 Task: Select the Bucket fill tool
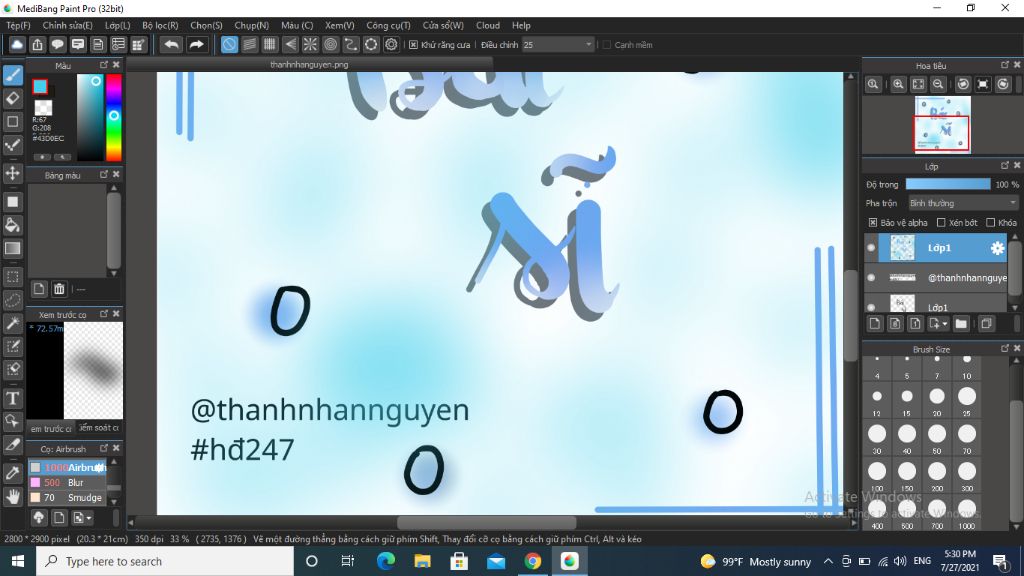coord(12,225)
